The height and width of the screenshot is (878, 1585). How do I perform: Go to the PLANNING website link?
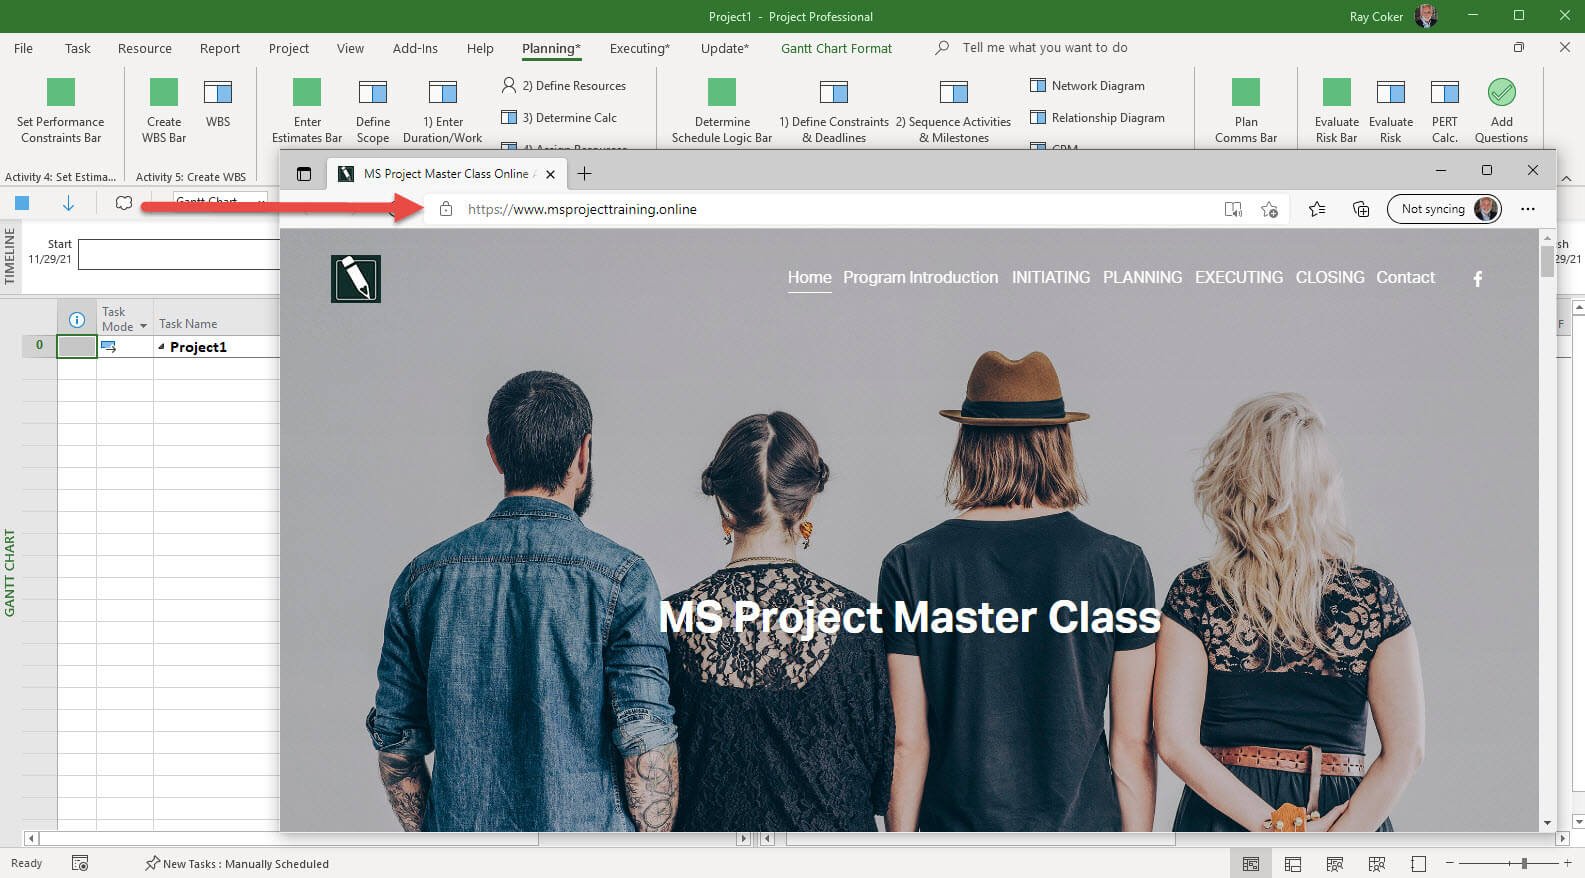(x=1142, y=277)
